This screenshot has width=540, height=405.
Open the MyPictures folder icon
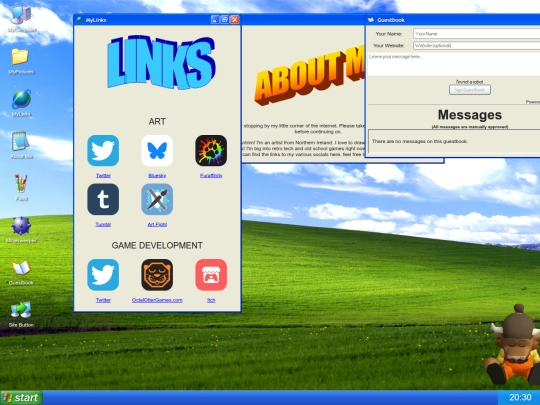[21, 61]
